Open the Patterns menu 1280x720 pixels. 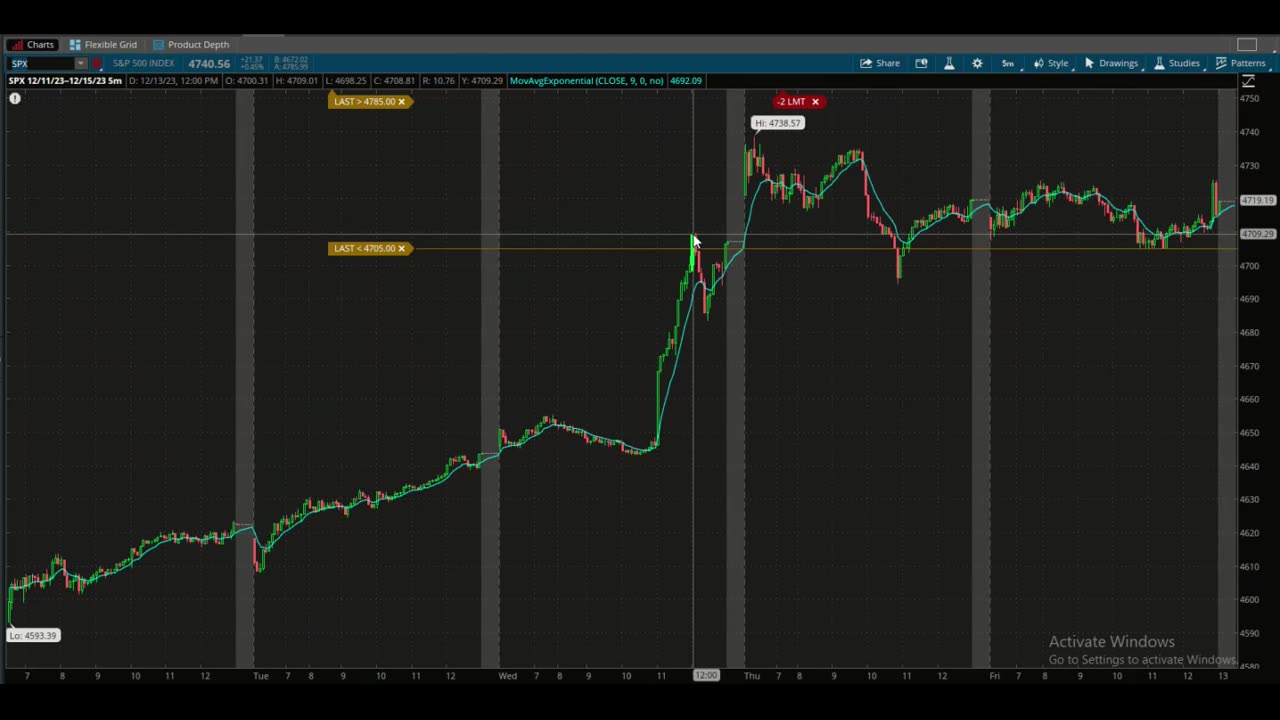1241,63
